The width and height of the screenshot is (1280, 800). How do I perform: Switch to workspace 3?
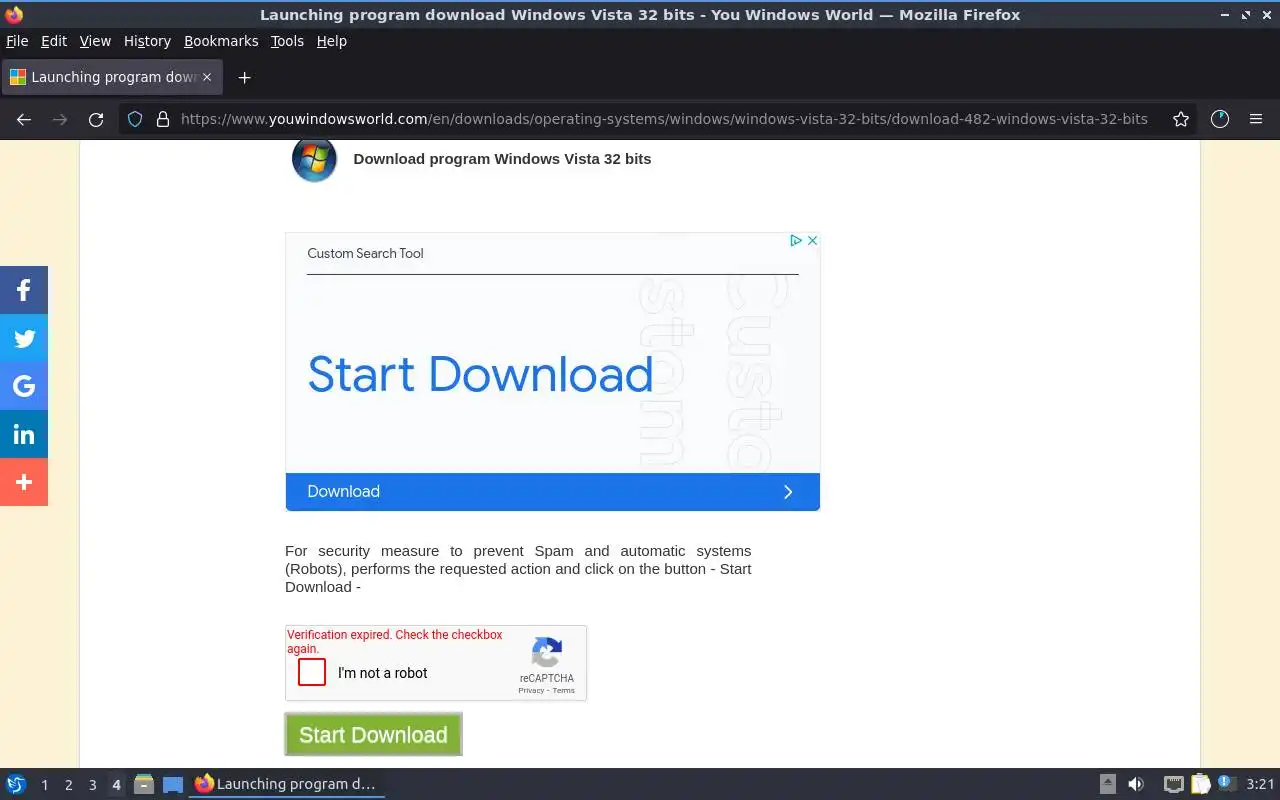(92, 785)
